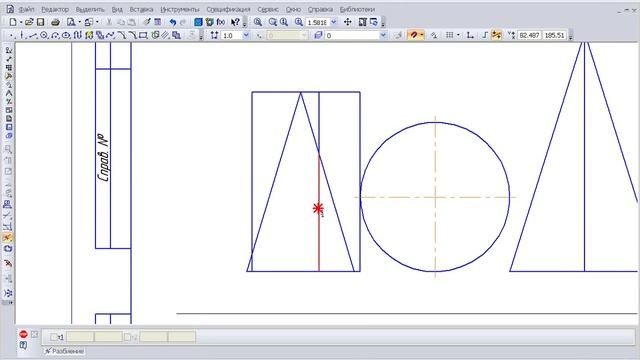Open the Инструменты menu

[x=180, y=9]
